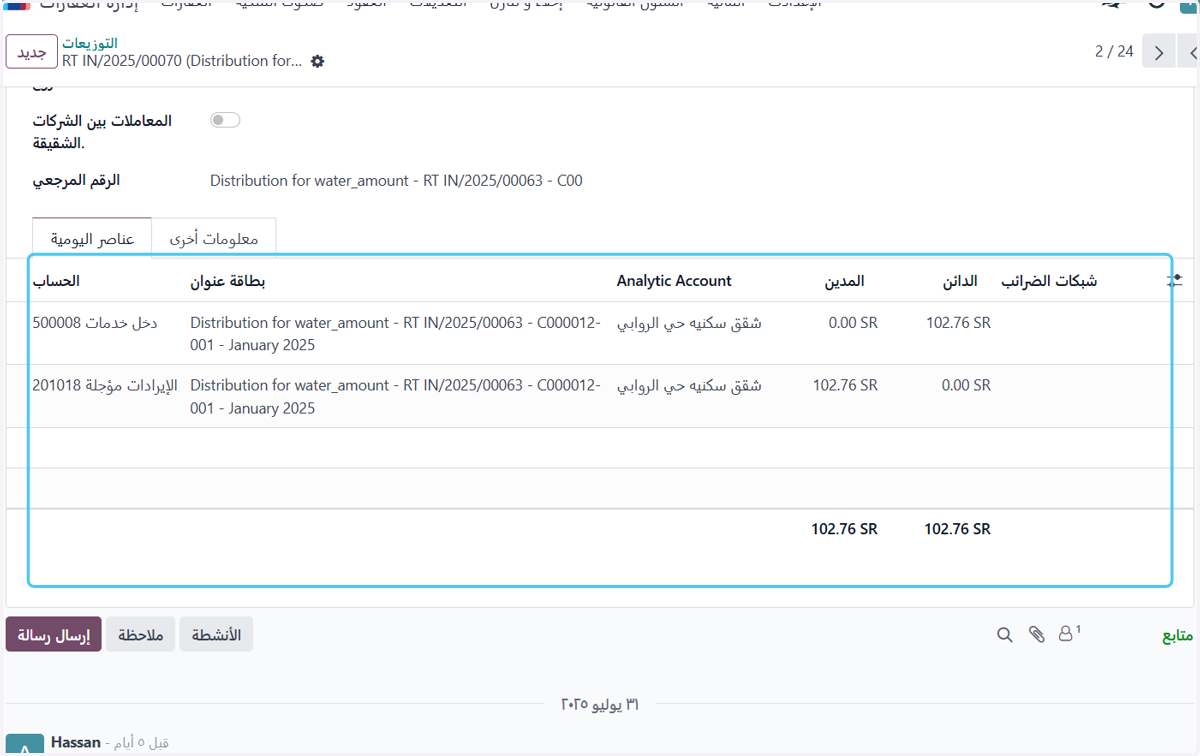Switch to the عناصر اليومية tab
Image resolution: width=1200 pixels, height=756 pixels.
pyautogui.click(x=92, y=239)
